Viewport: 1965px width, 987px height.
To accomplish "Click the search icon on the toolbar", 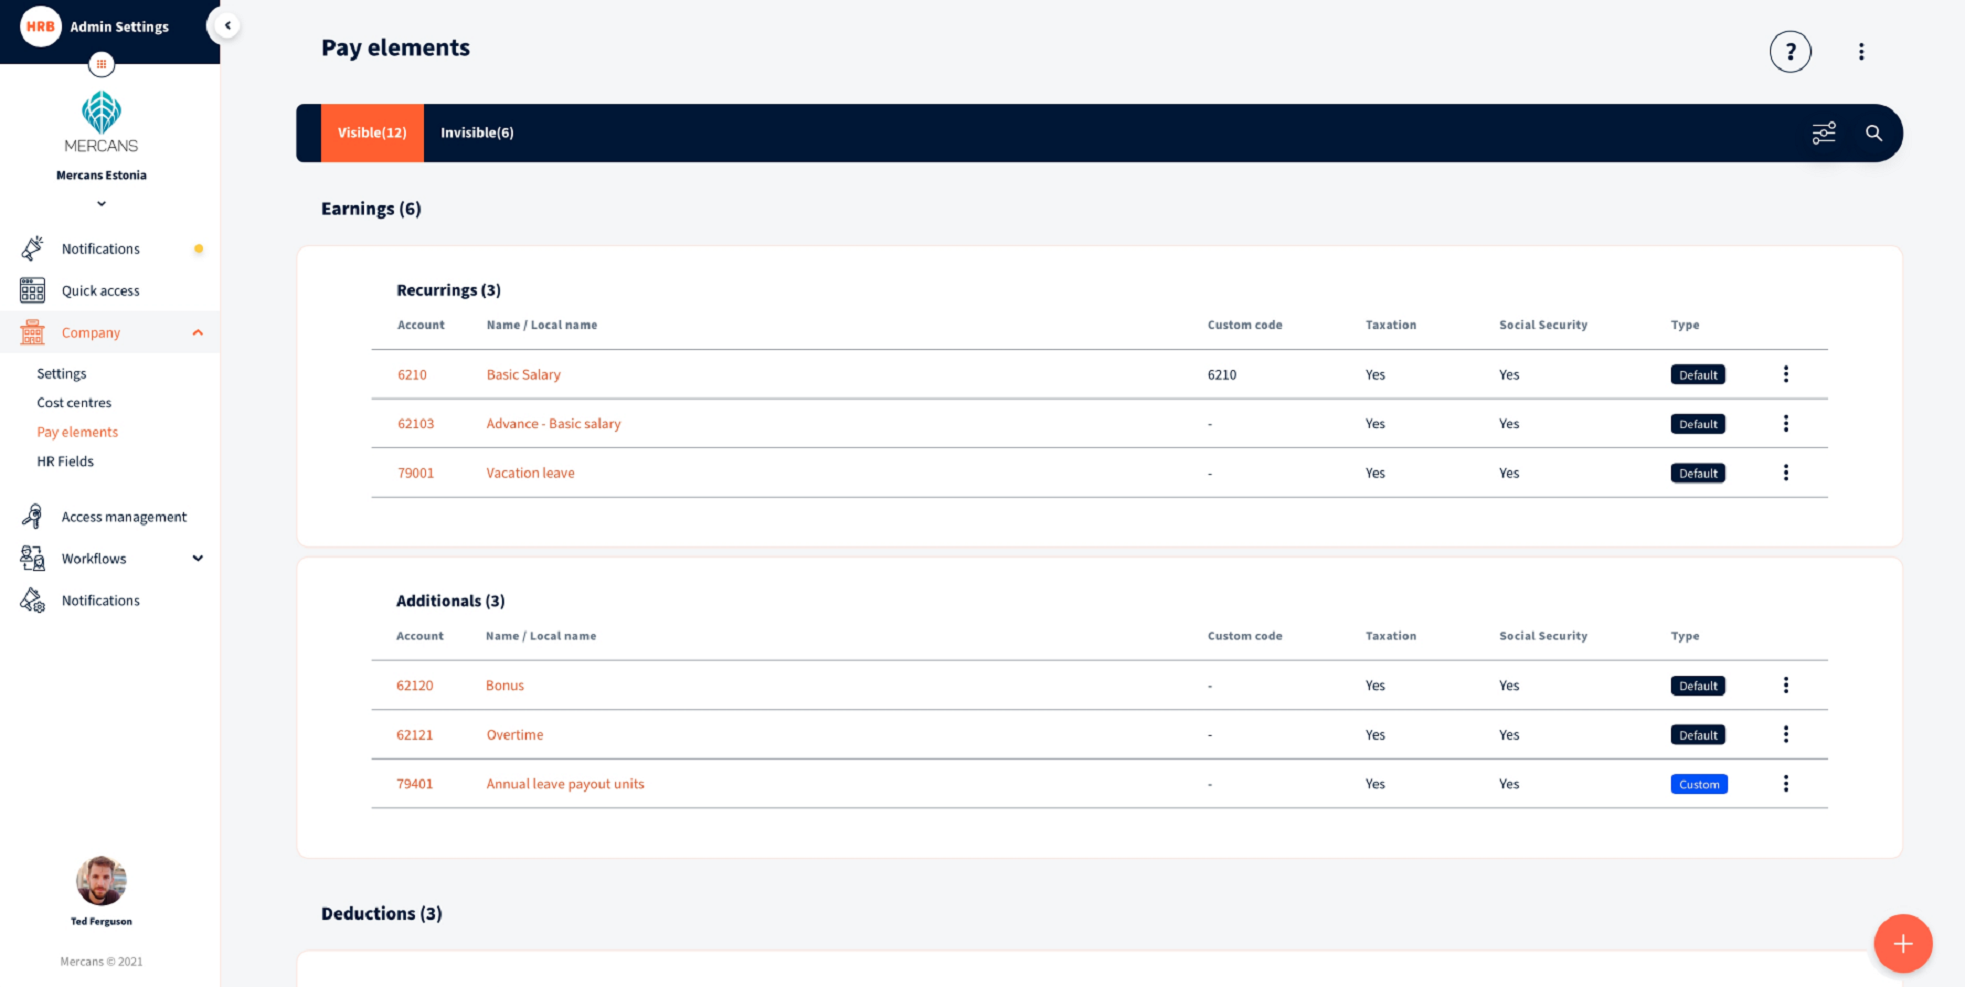I will (1874, 132).
